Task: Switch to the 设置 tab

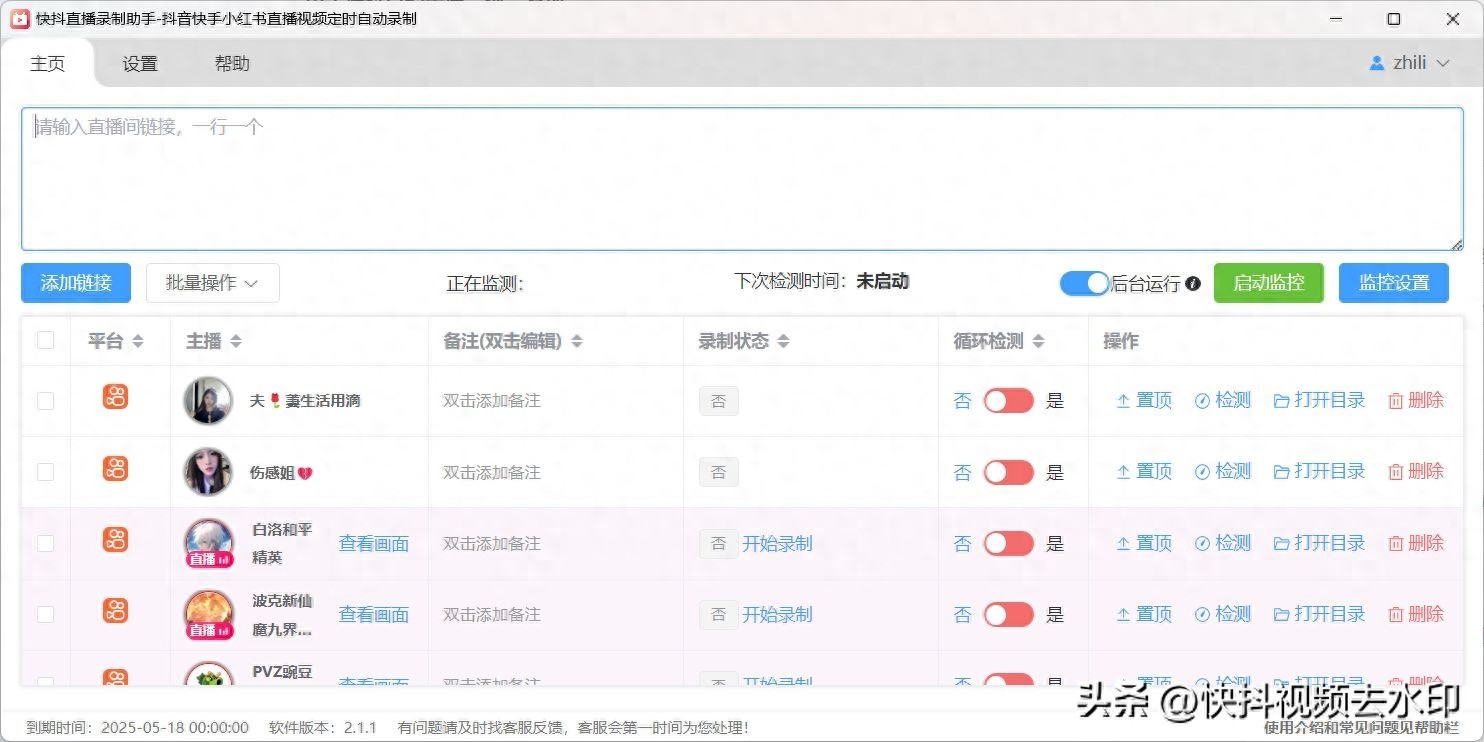Action: coord(140,64)
